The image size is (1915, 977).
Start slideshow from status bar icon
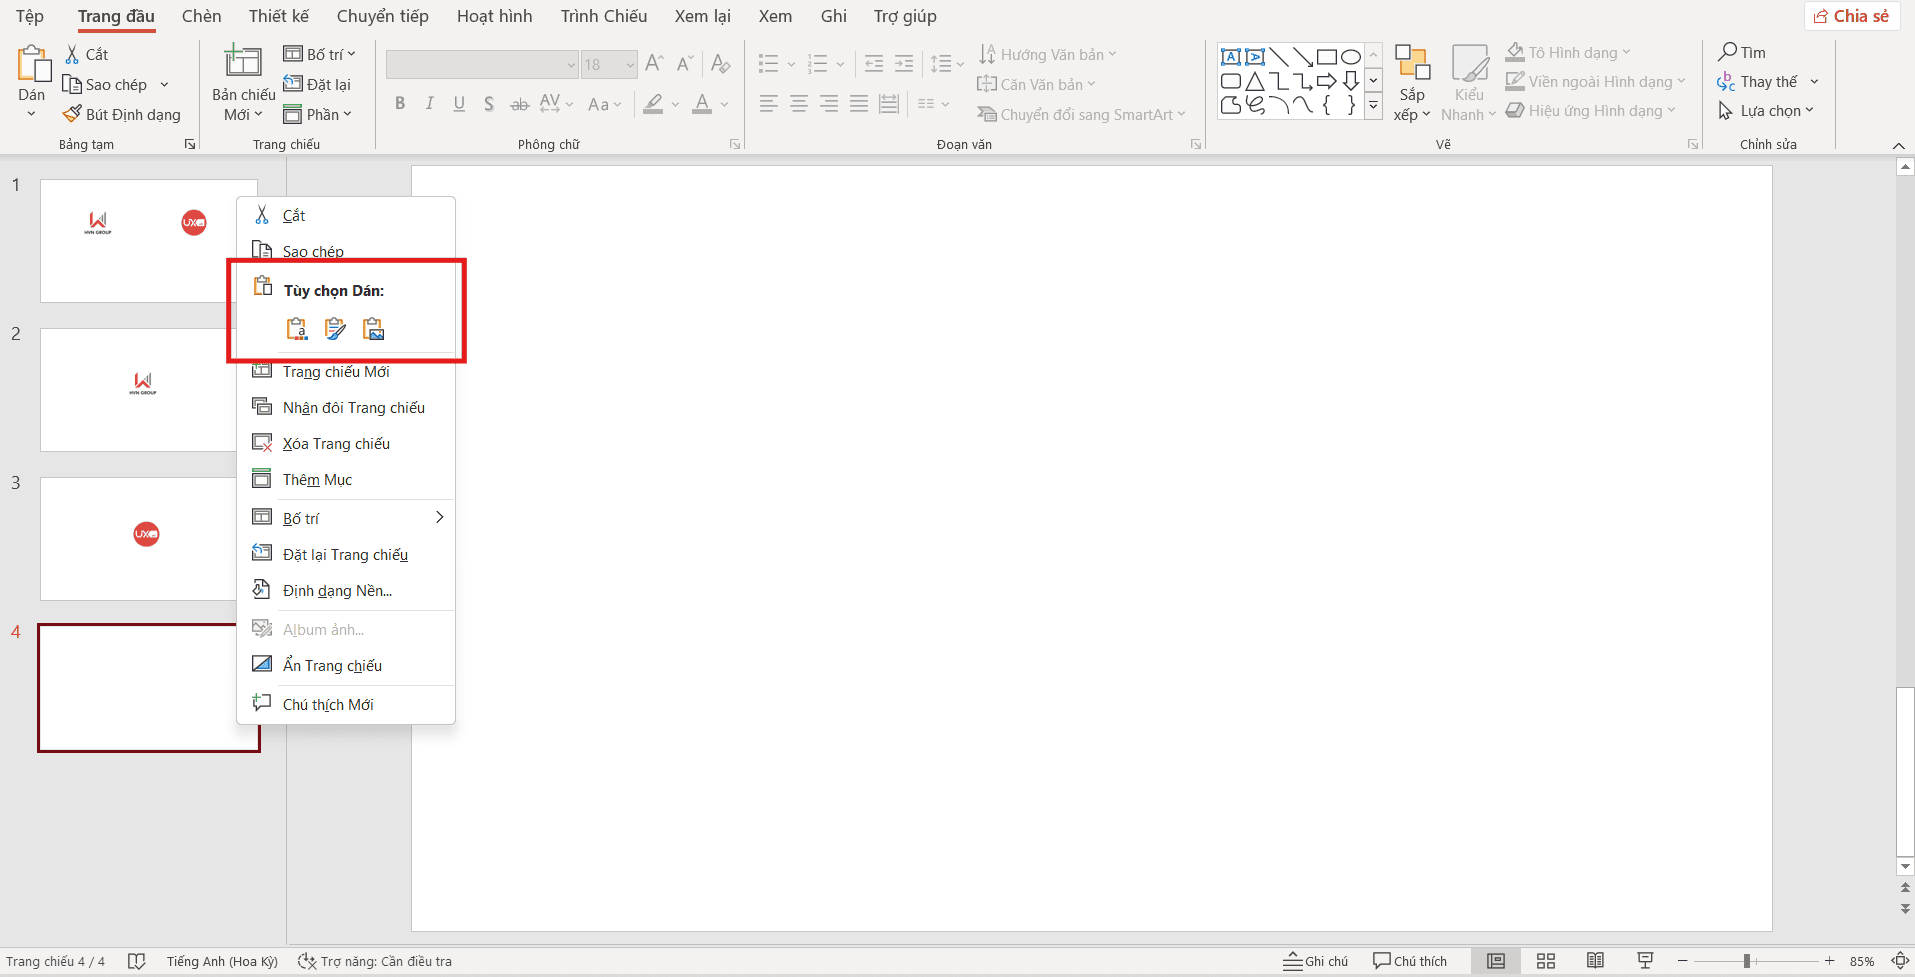(1645, 961)
